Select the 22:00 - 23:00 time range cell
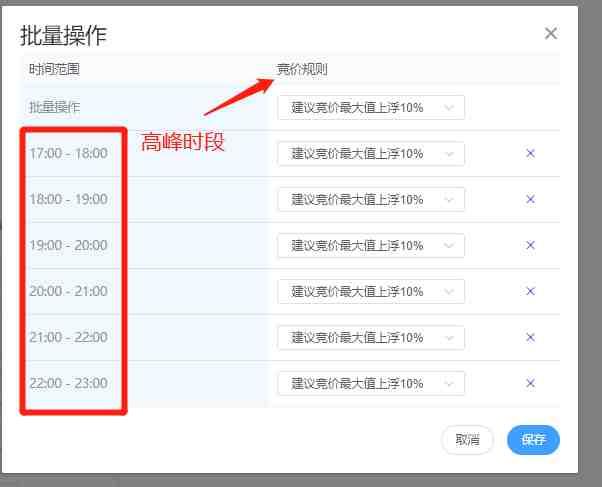Screen dimensions: 602x487 68,383
